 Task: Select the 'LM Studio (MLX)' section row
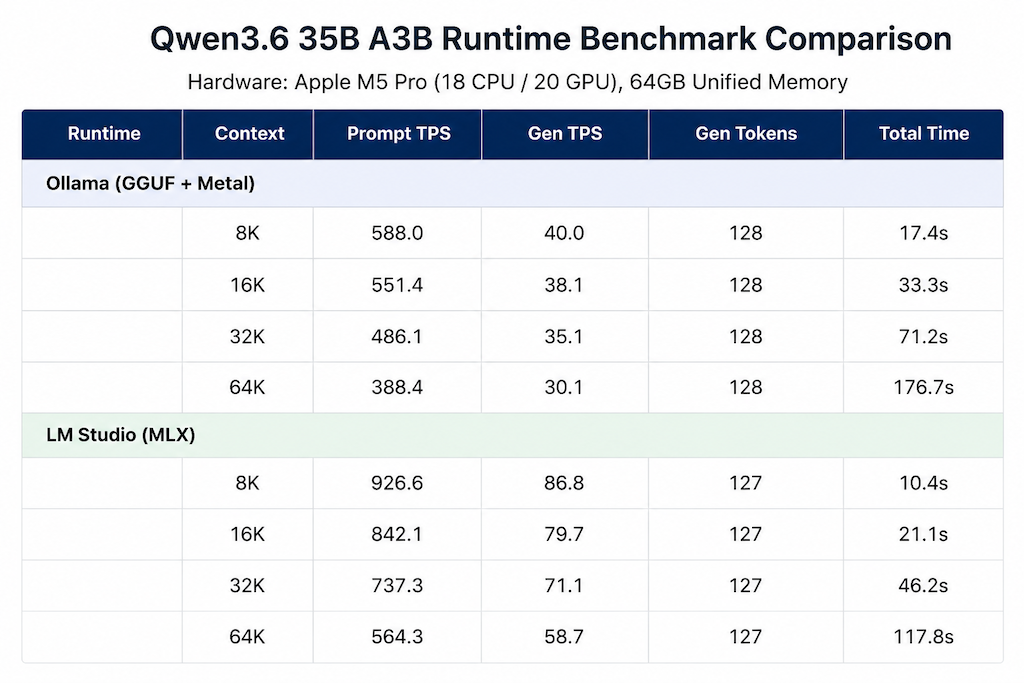pyautogui.click(x=513, y=435)
